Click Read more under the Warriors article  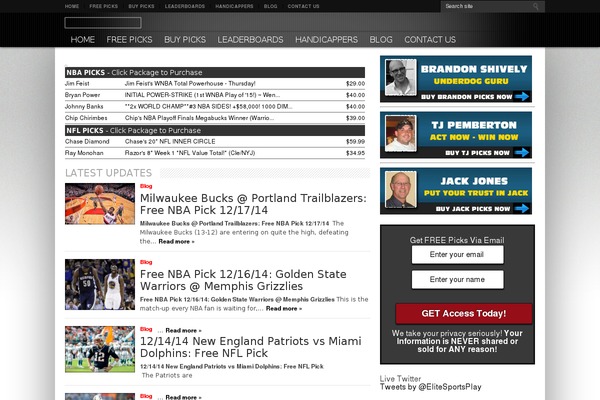tap(284, 309)
